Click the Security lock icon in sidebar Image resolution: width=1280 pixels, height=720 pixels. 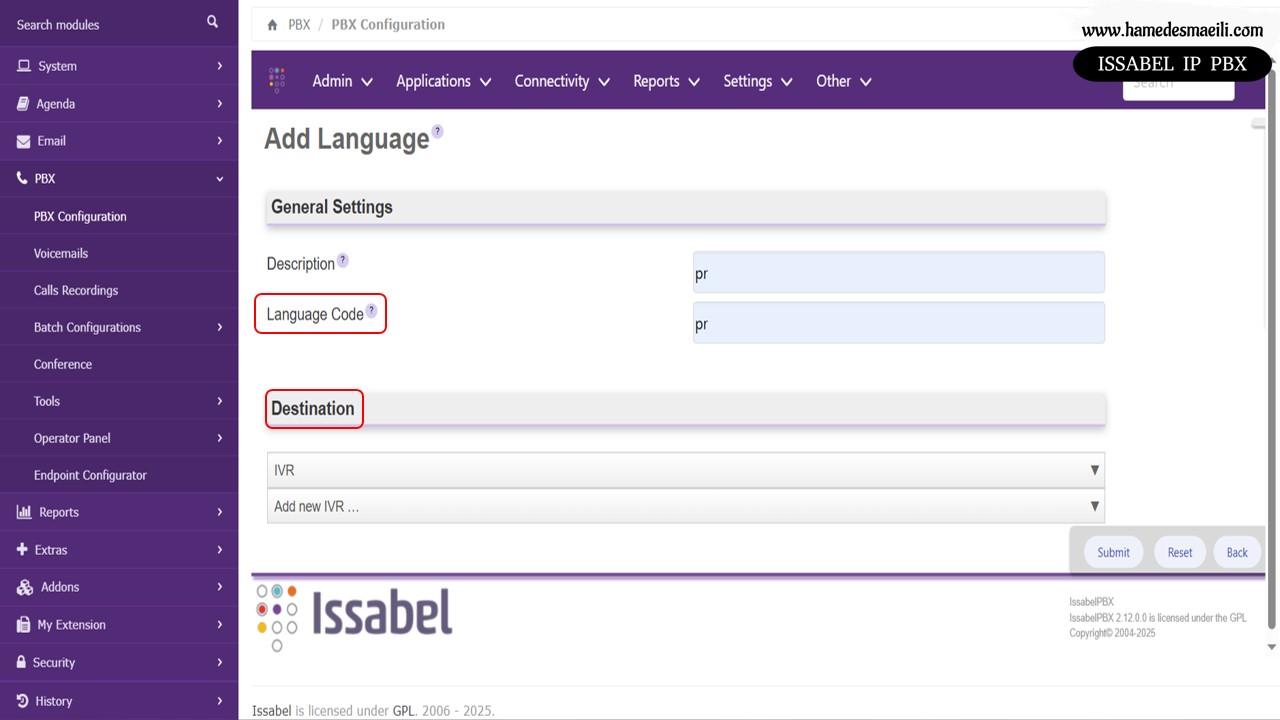[x=22, y=662]
